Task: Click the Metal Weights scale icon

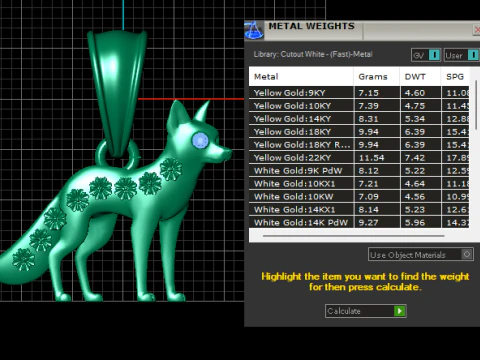Action: click(254, 30)
